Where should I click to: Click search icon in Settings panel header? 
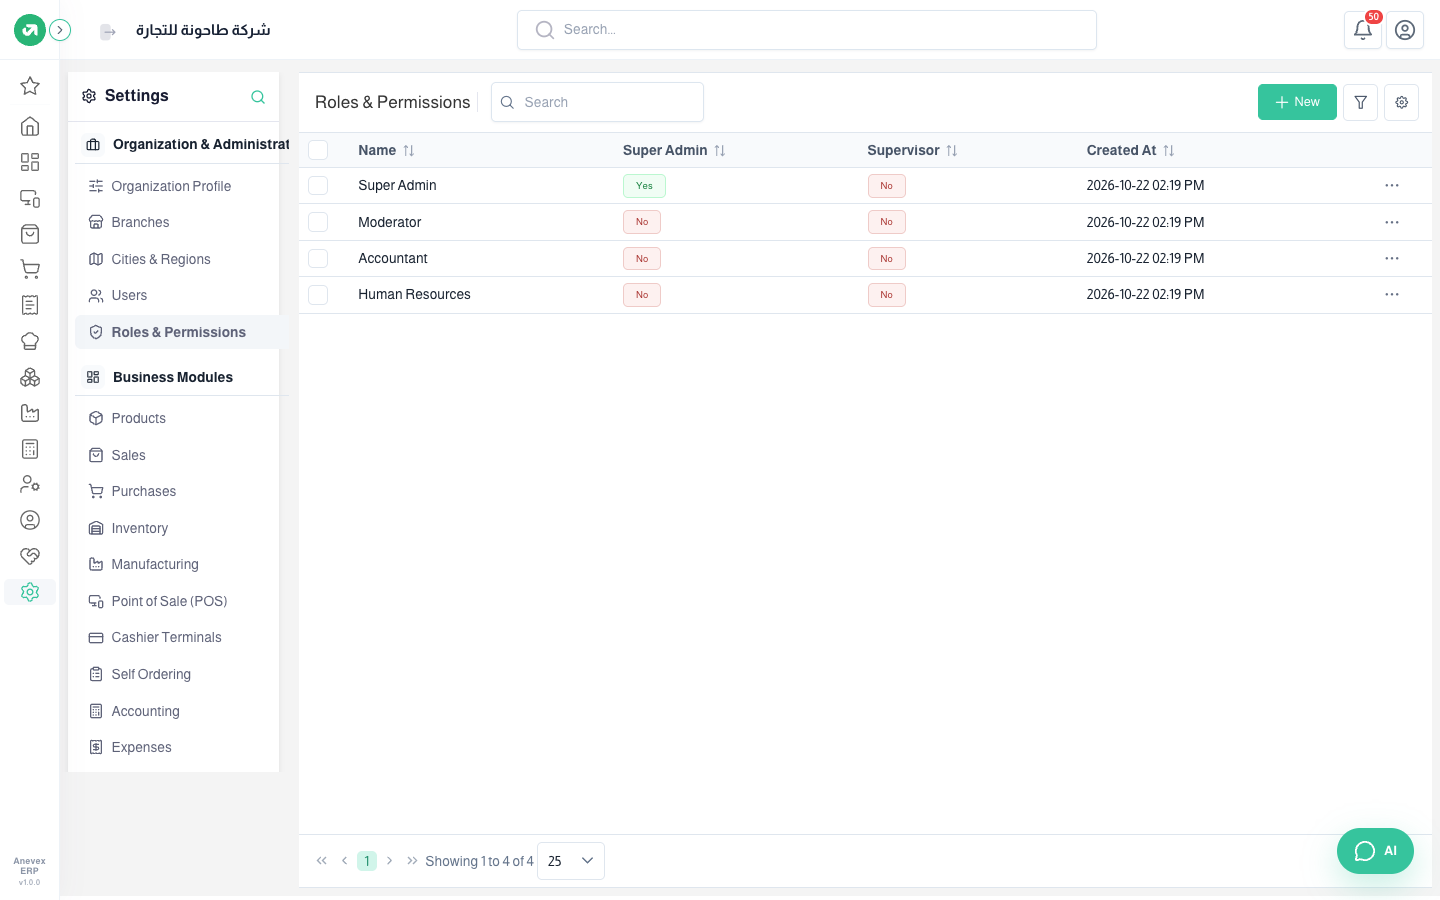click(258, 97)
